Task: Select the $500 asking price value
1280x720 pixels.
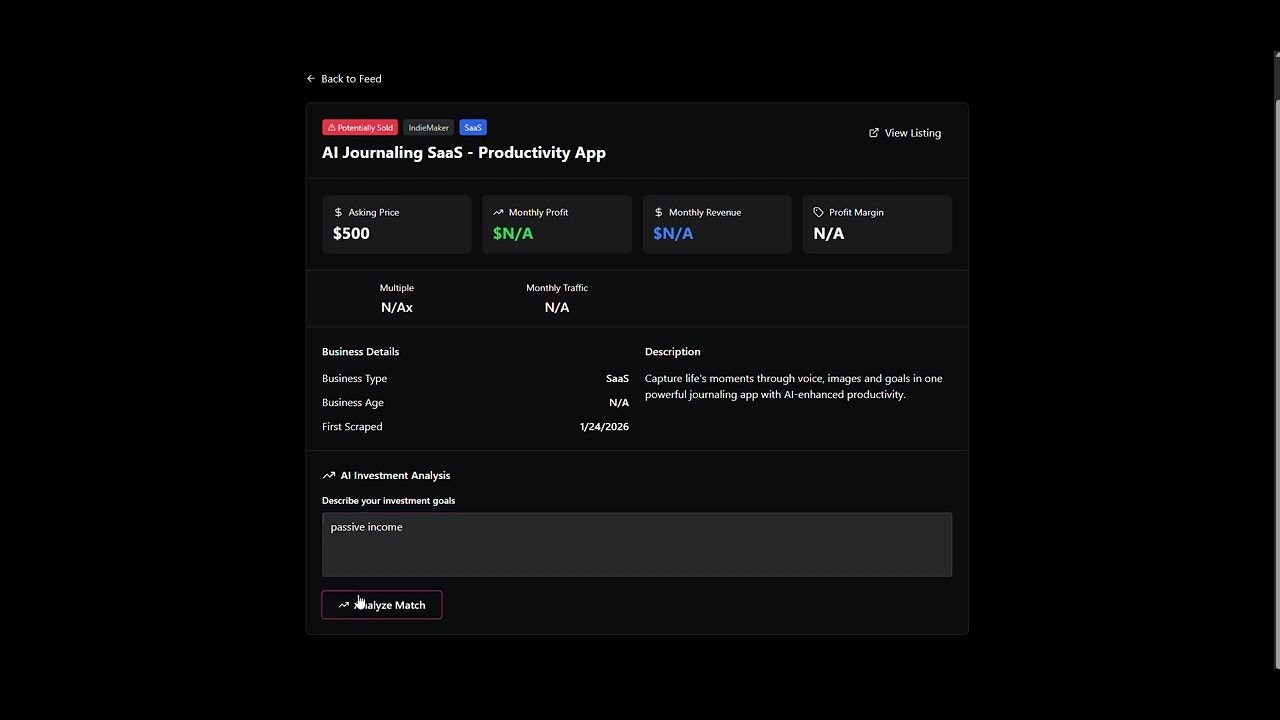Action: [351, 233]
